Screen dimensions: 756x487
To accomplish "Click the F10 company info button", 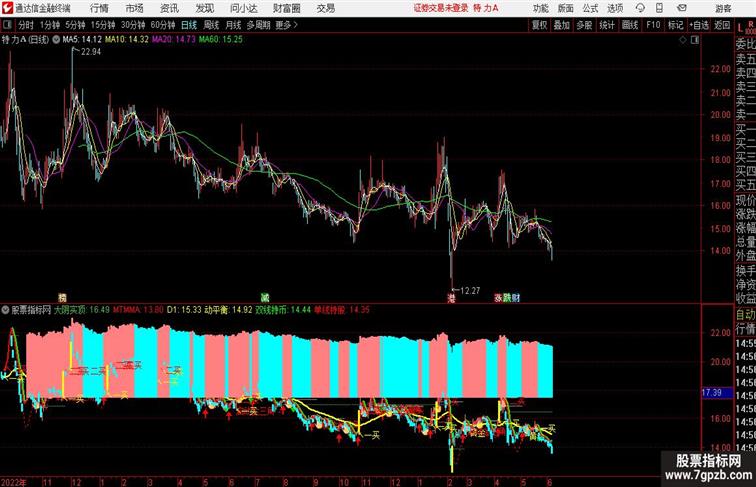I will coord(653,25).
